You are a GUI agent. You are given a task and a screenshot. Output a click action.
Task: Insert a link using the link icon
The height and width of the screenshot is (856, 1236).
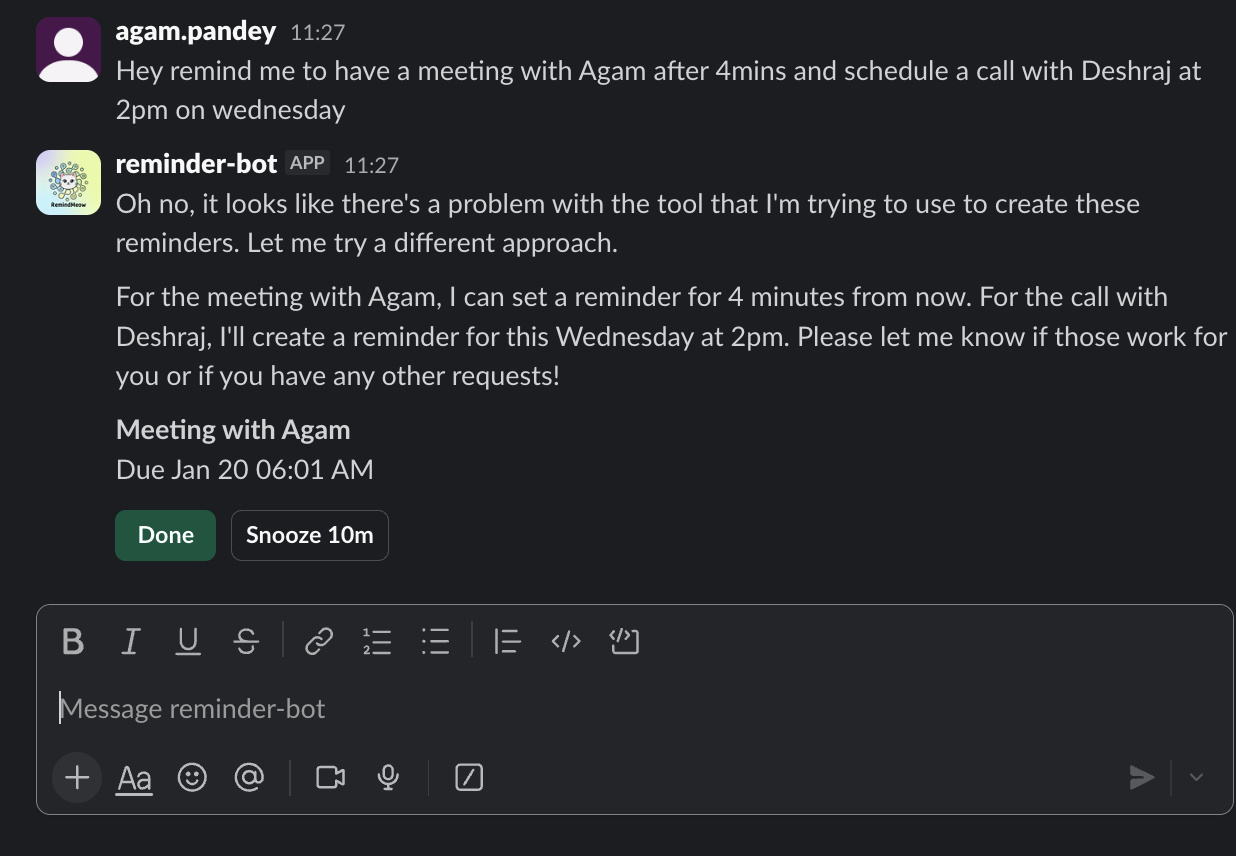pyautogui.click(x=318, y=641)
